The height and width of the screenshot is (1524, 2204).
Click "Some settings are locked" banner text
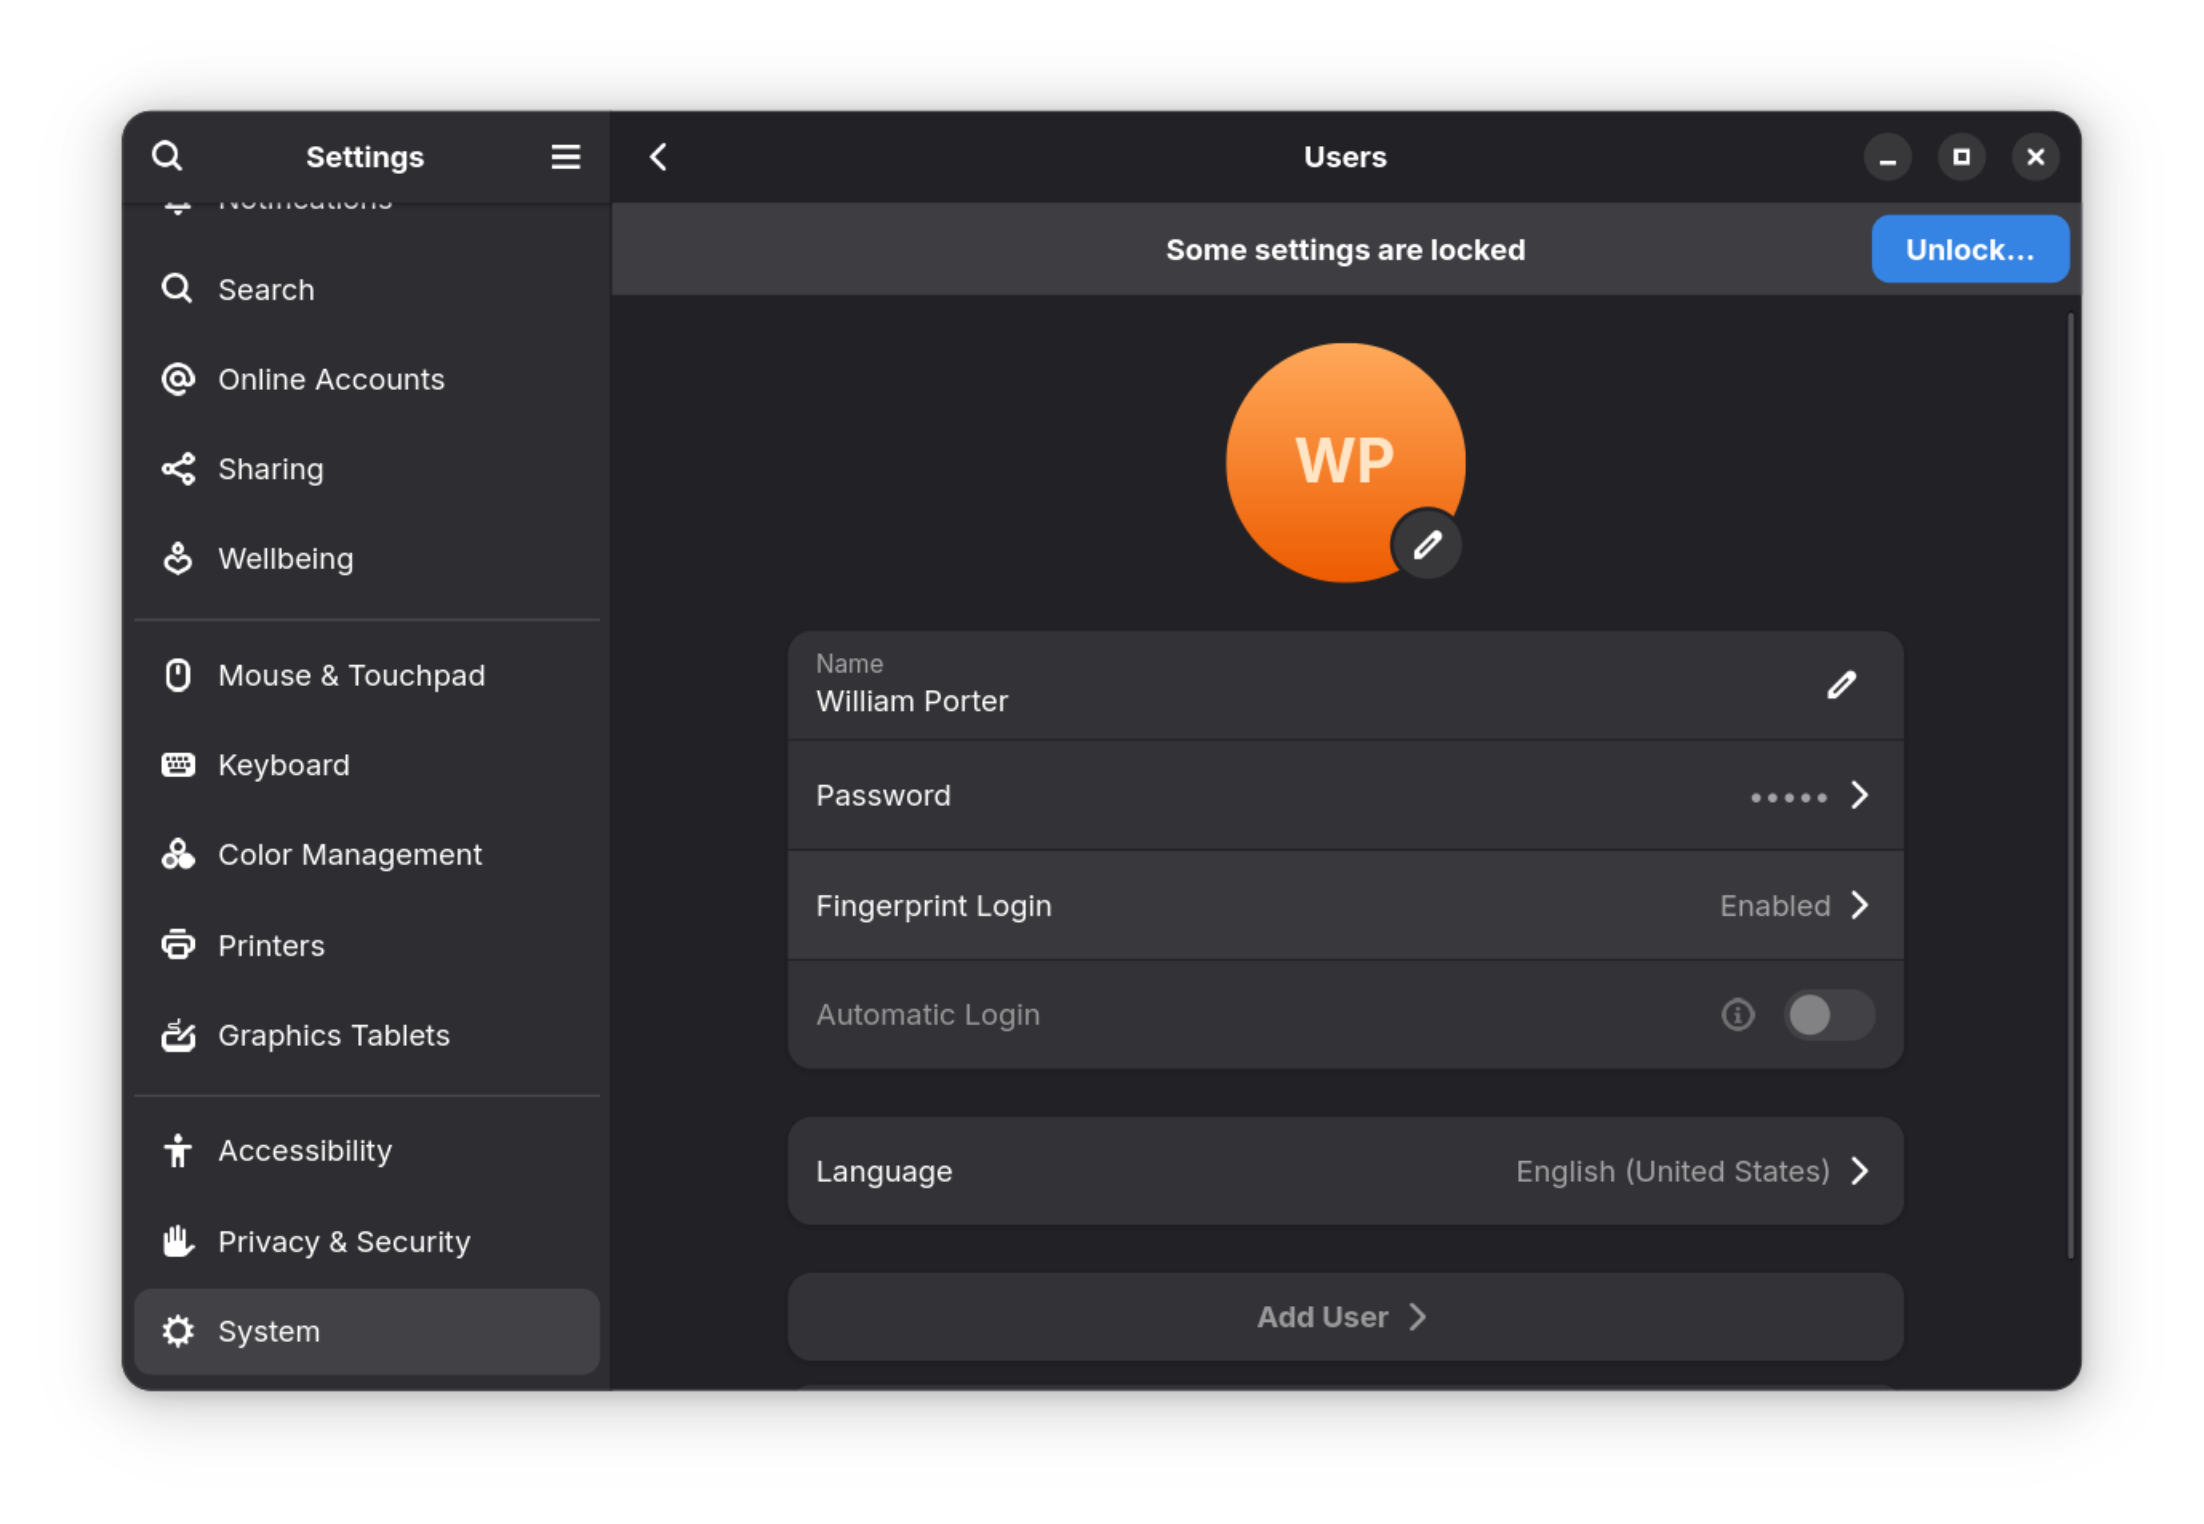point(1345,250)
